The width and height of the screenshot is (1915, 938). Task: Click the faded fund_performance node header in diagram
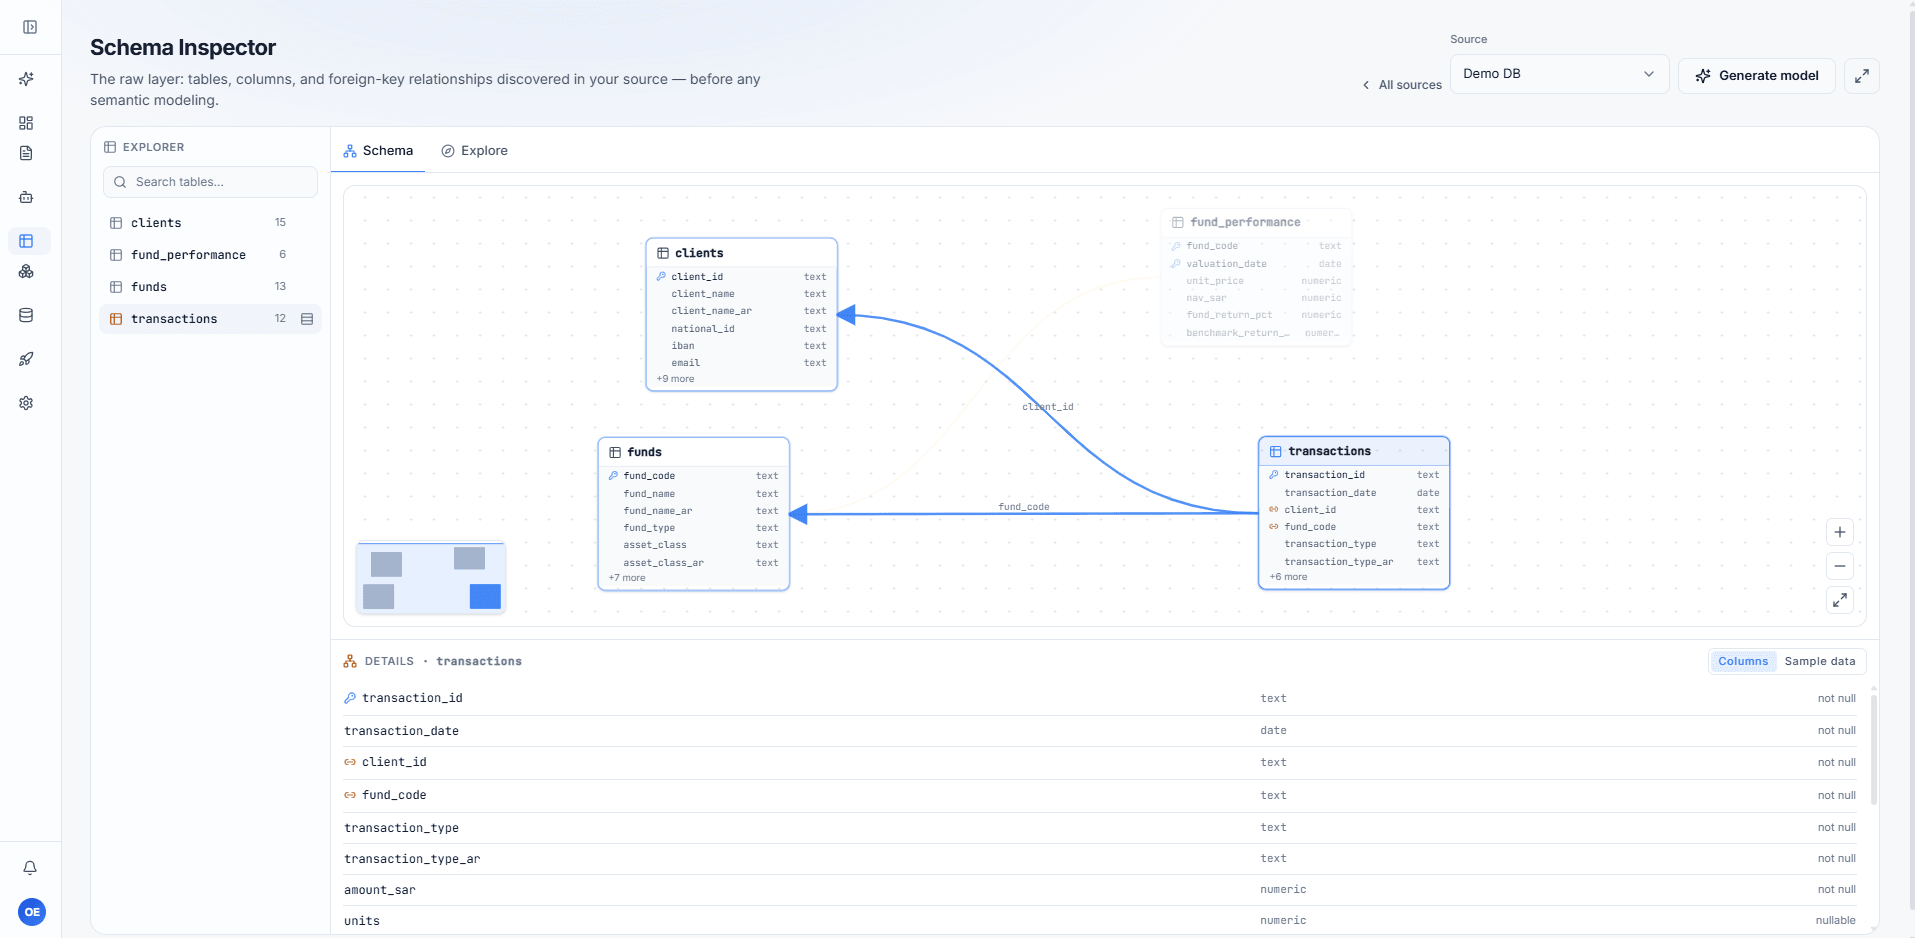(x=1256, y=222)
